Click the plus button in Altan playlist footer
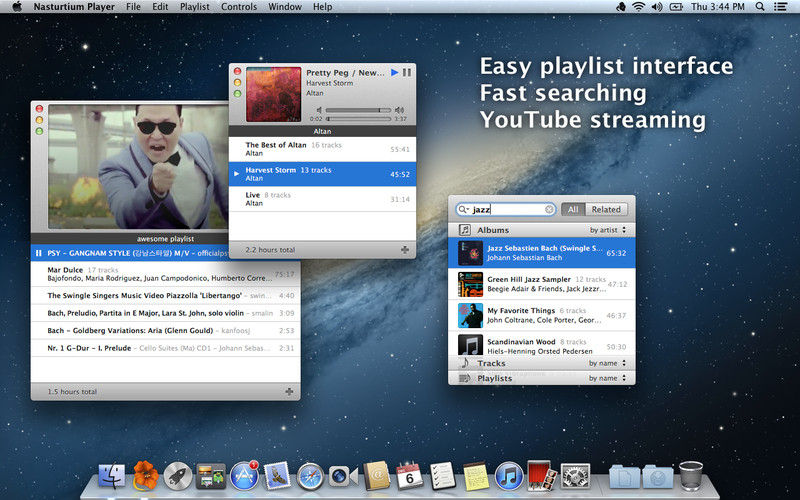The width and height of the screenshot is (800, 500). 405,249
